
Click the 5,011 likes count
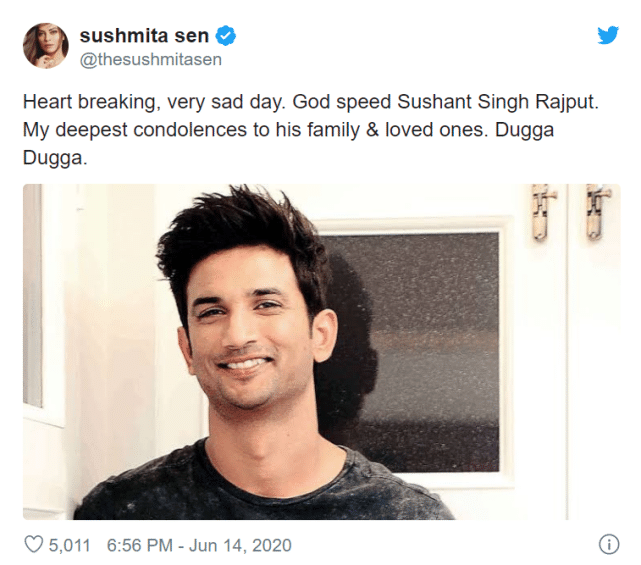click(x=70, y=545)
